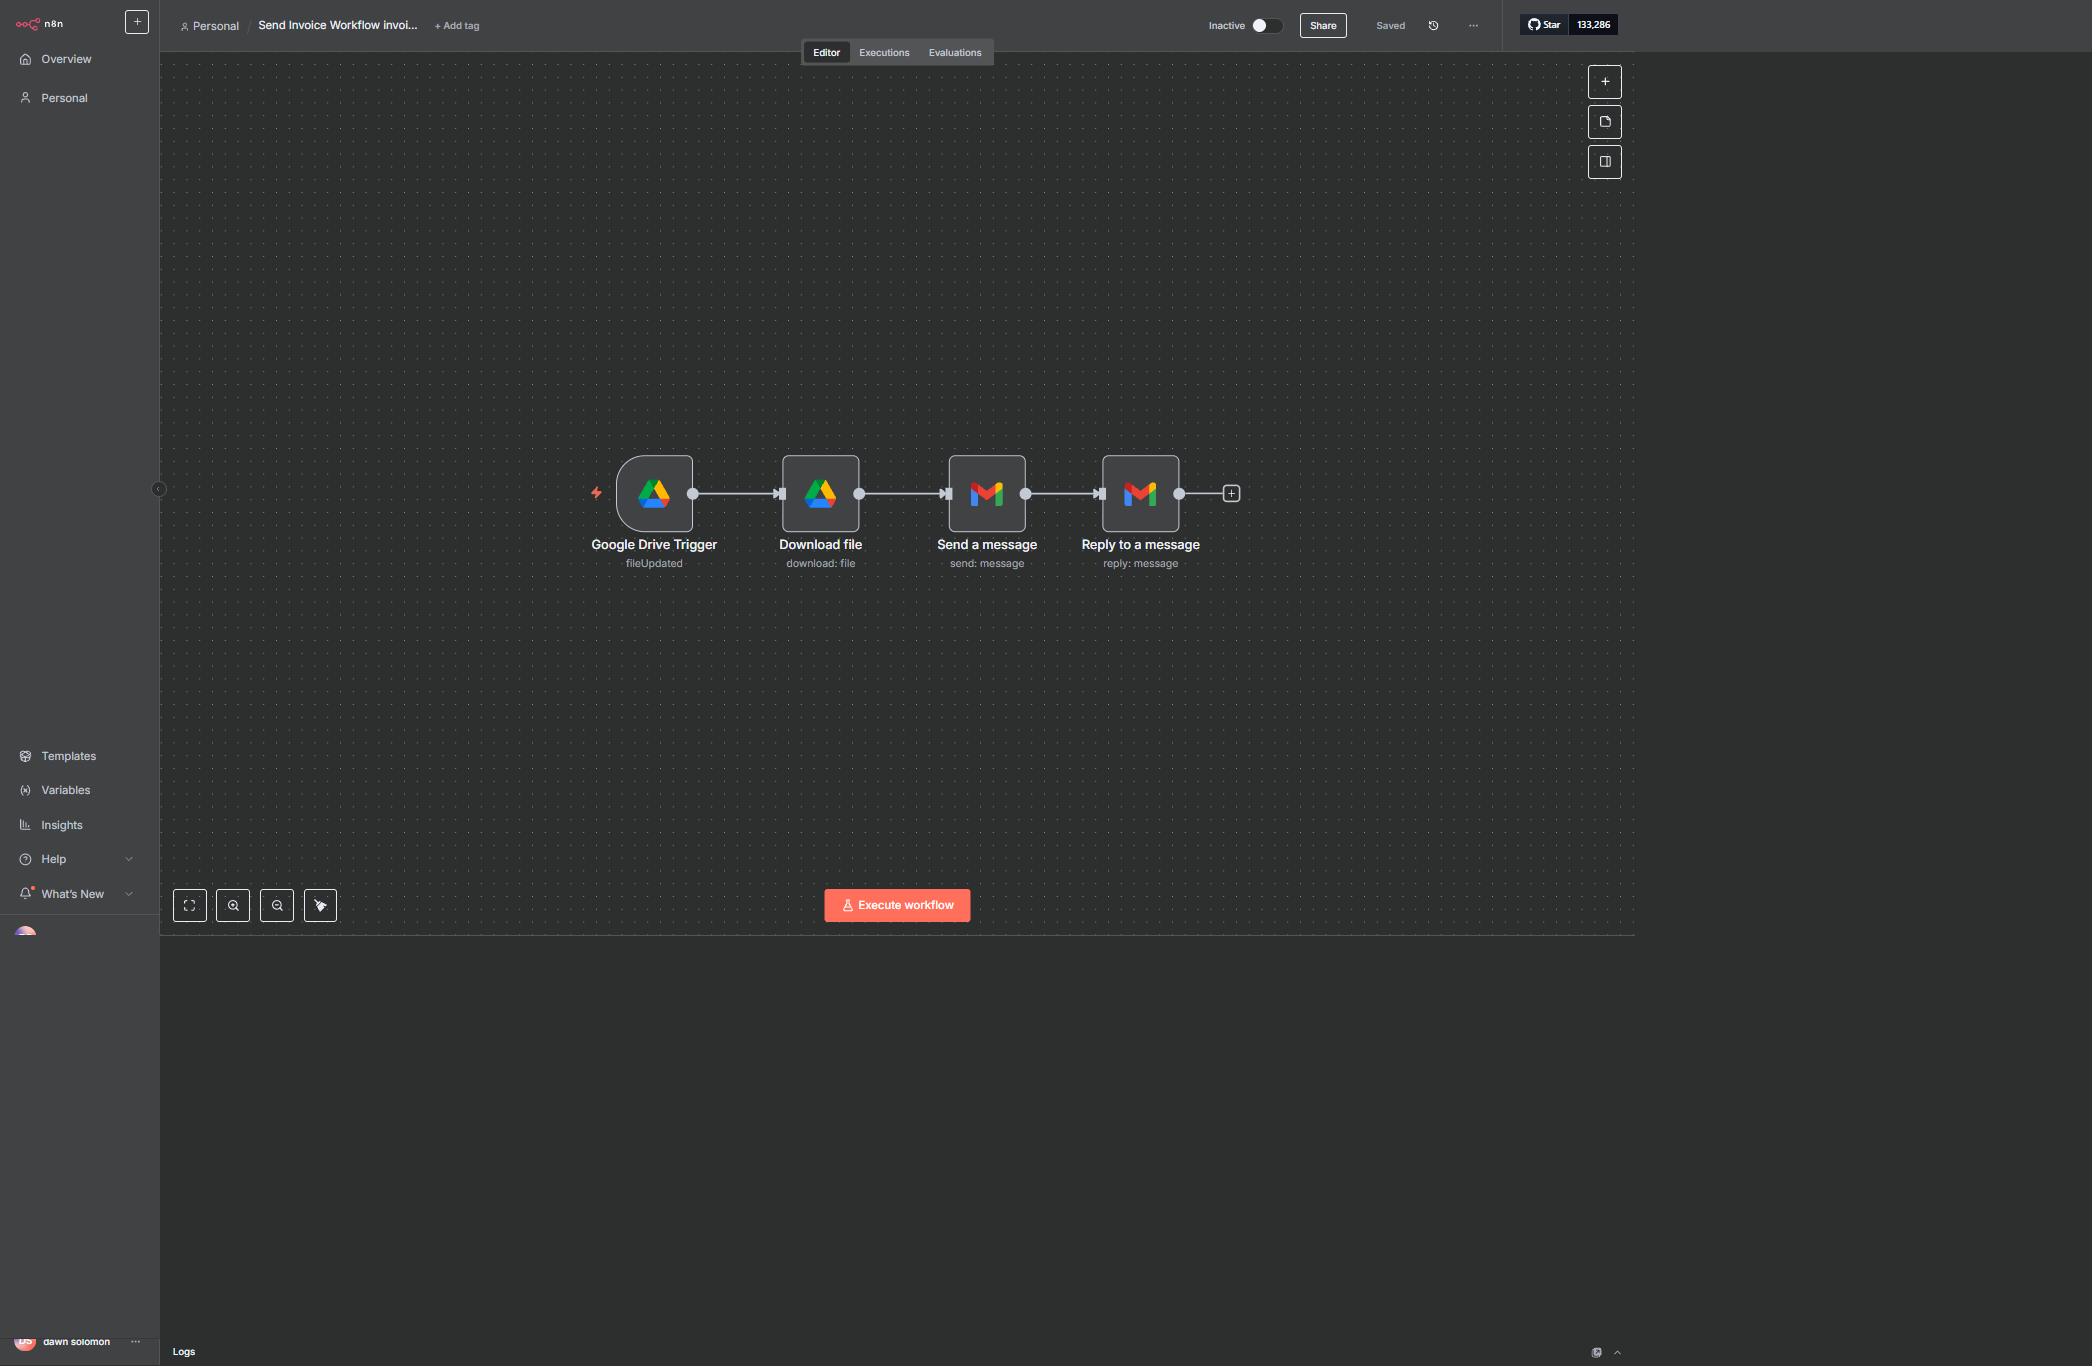This screenshot has height=1366, width=2092.
Task: Click the zoom in canvas icon
Action: click(233, 906)
